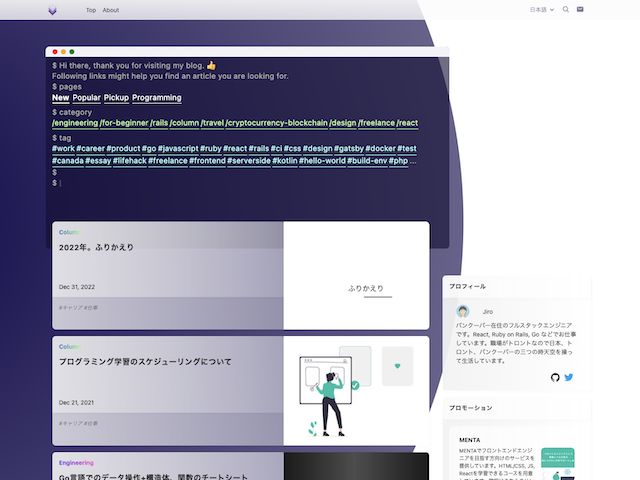Image resolution: width=640 pixels, height=480 pixels.
Task: Open the Top menu item
Action: coord(91,10)
